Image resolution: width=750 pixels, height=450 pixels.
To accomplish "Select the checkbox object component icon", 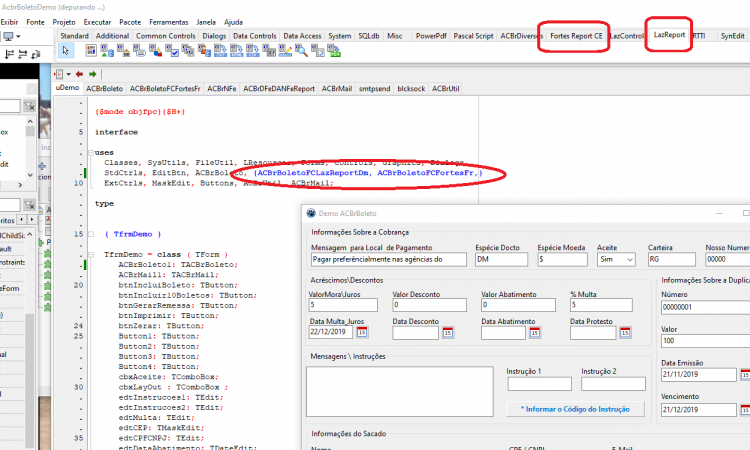I will coord(172,50).
